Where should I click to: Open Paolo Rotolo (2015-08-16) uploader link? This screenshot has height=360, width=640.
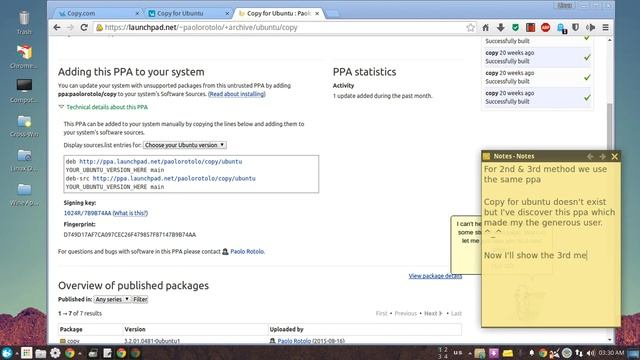point(311,341)
